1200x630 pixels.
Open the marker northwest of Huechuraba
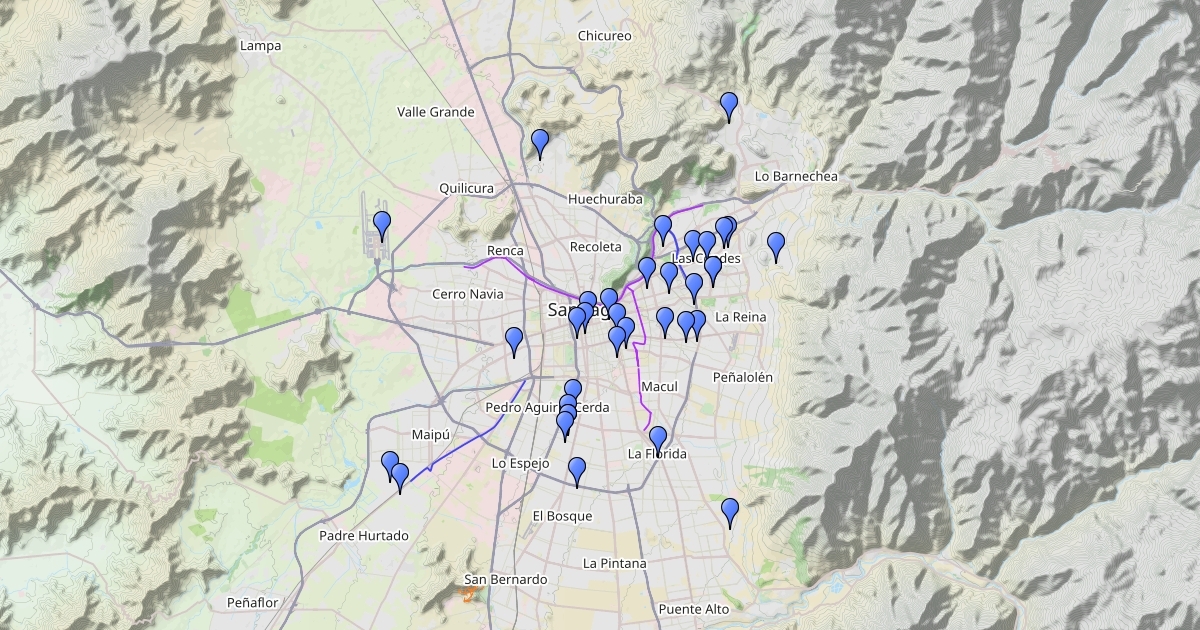coord(540,143)
